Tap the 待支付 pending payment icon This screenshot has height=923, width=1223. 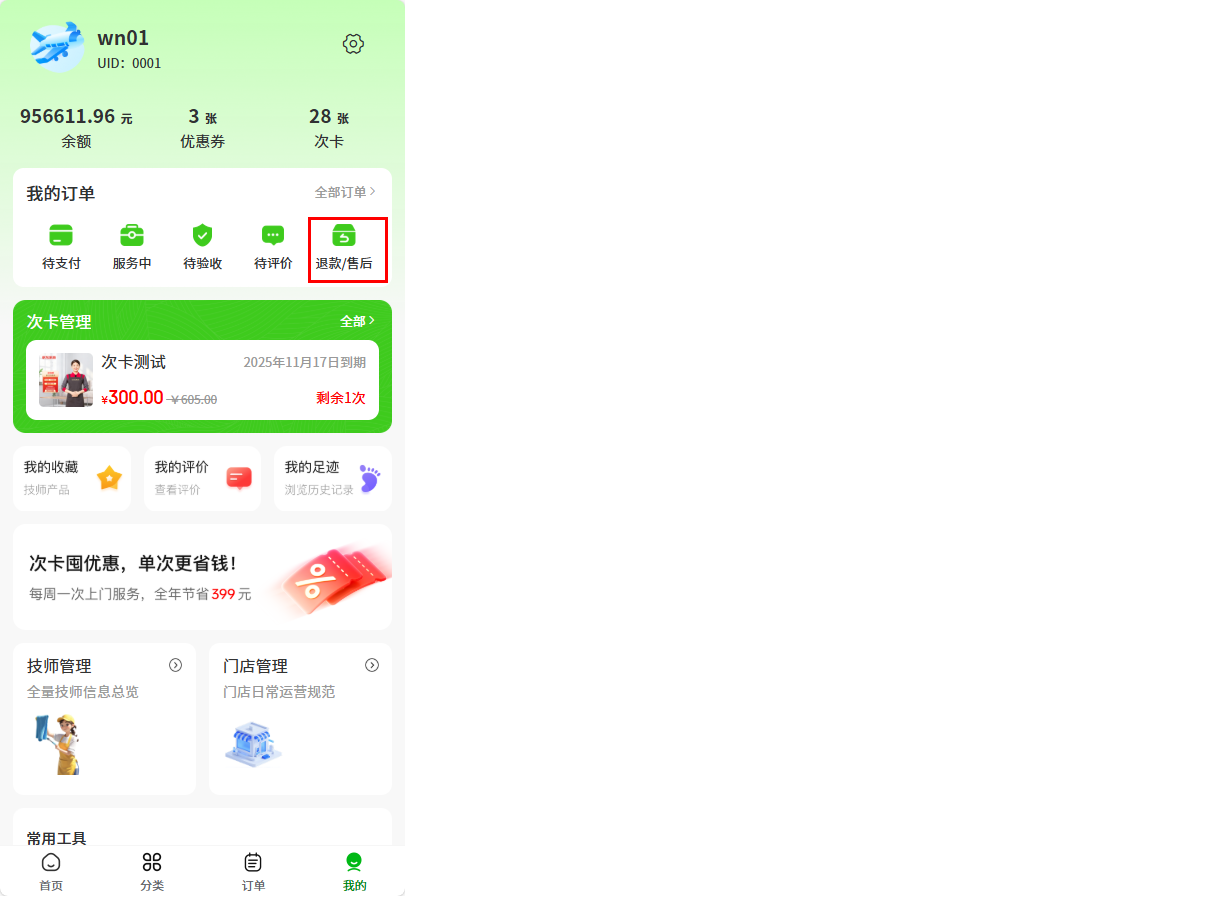point(61,235)
